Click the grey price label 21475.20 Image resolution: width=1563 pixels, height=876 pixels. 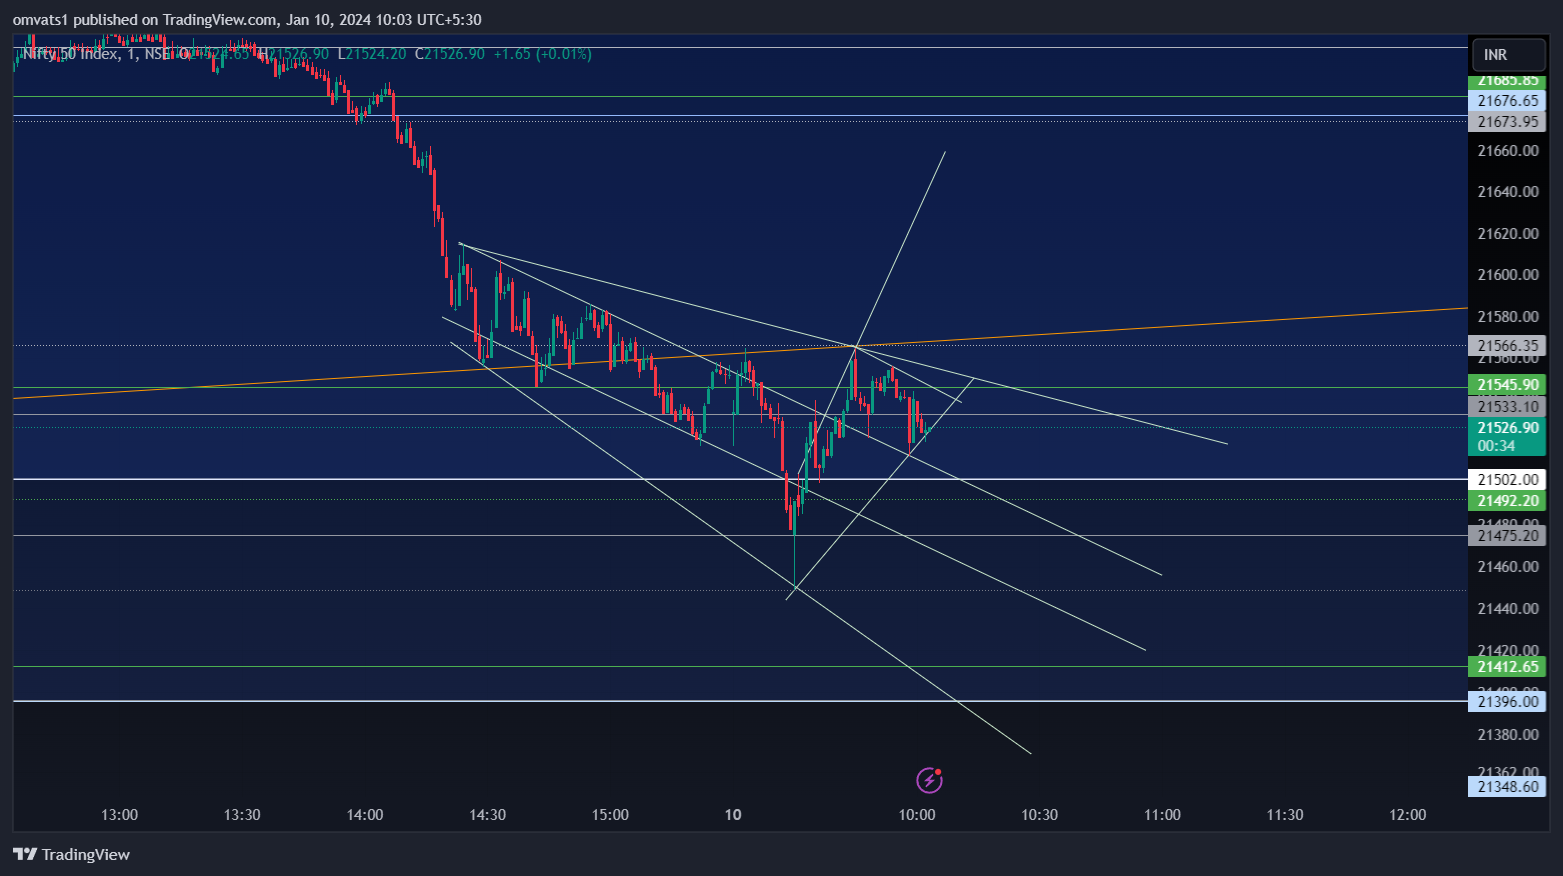(x=1507, y=536)
